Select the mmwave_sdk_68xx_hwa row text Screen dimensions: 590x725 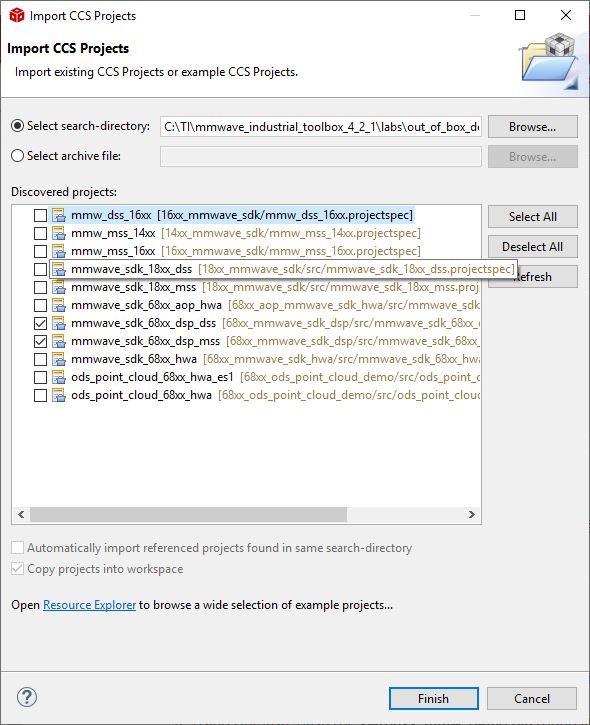coord(275,360)
